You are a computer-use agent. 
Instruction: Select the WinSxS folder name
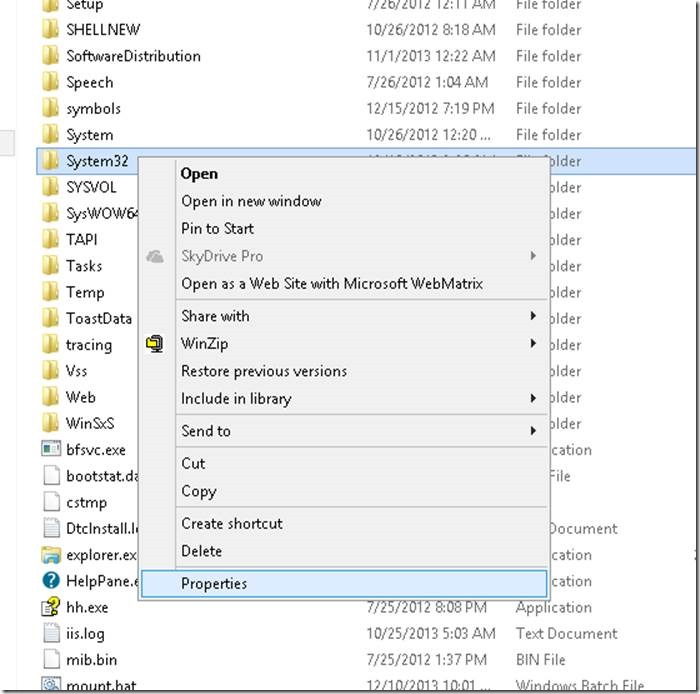click(90, 424)
